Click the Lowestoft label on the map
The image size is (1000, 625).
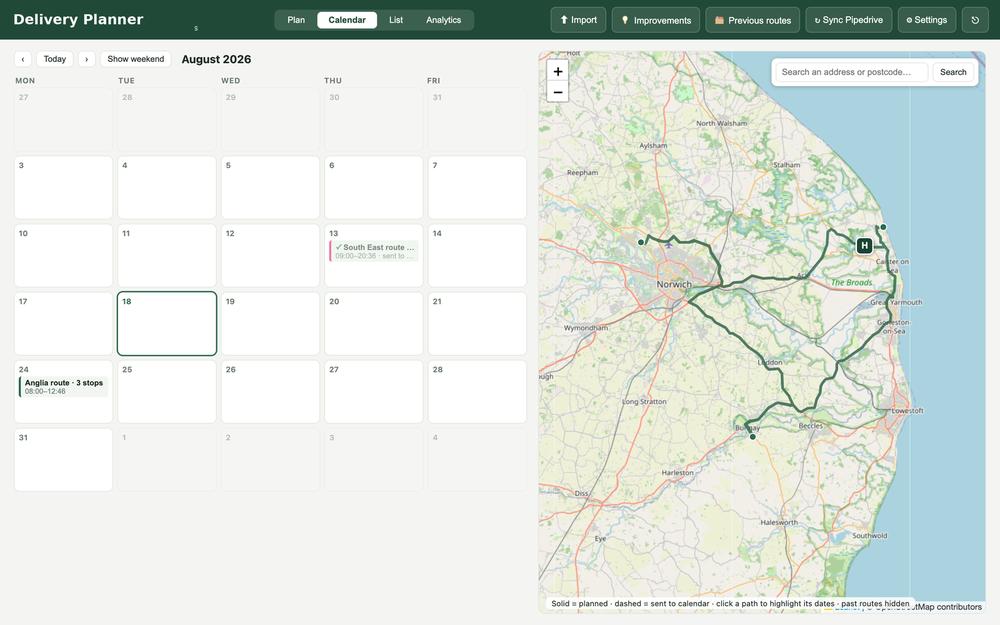(907, 411)
